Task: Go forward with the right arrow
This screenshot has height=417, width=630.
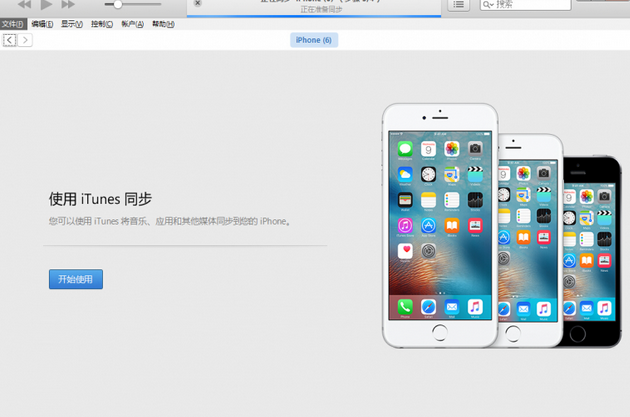Action: (x=25, y=40)
